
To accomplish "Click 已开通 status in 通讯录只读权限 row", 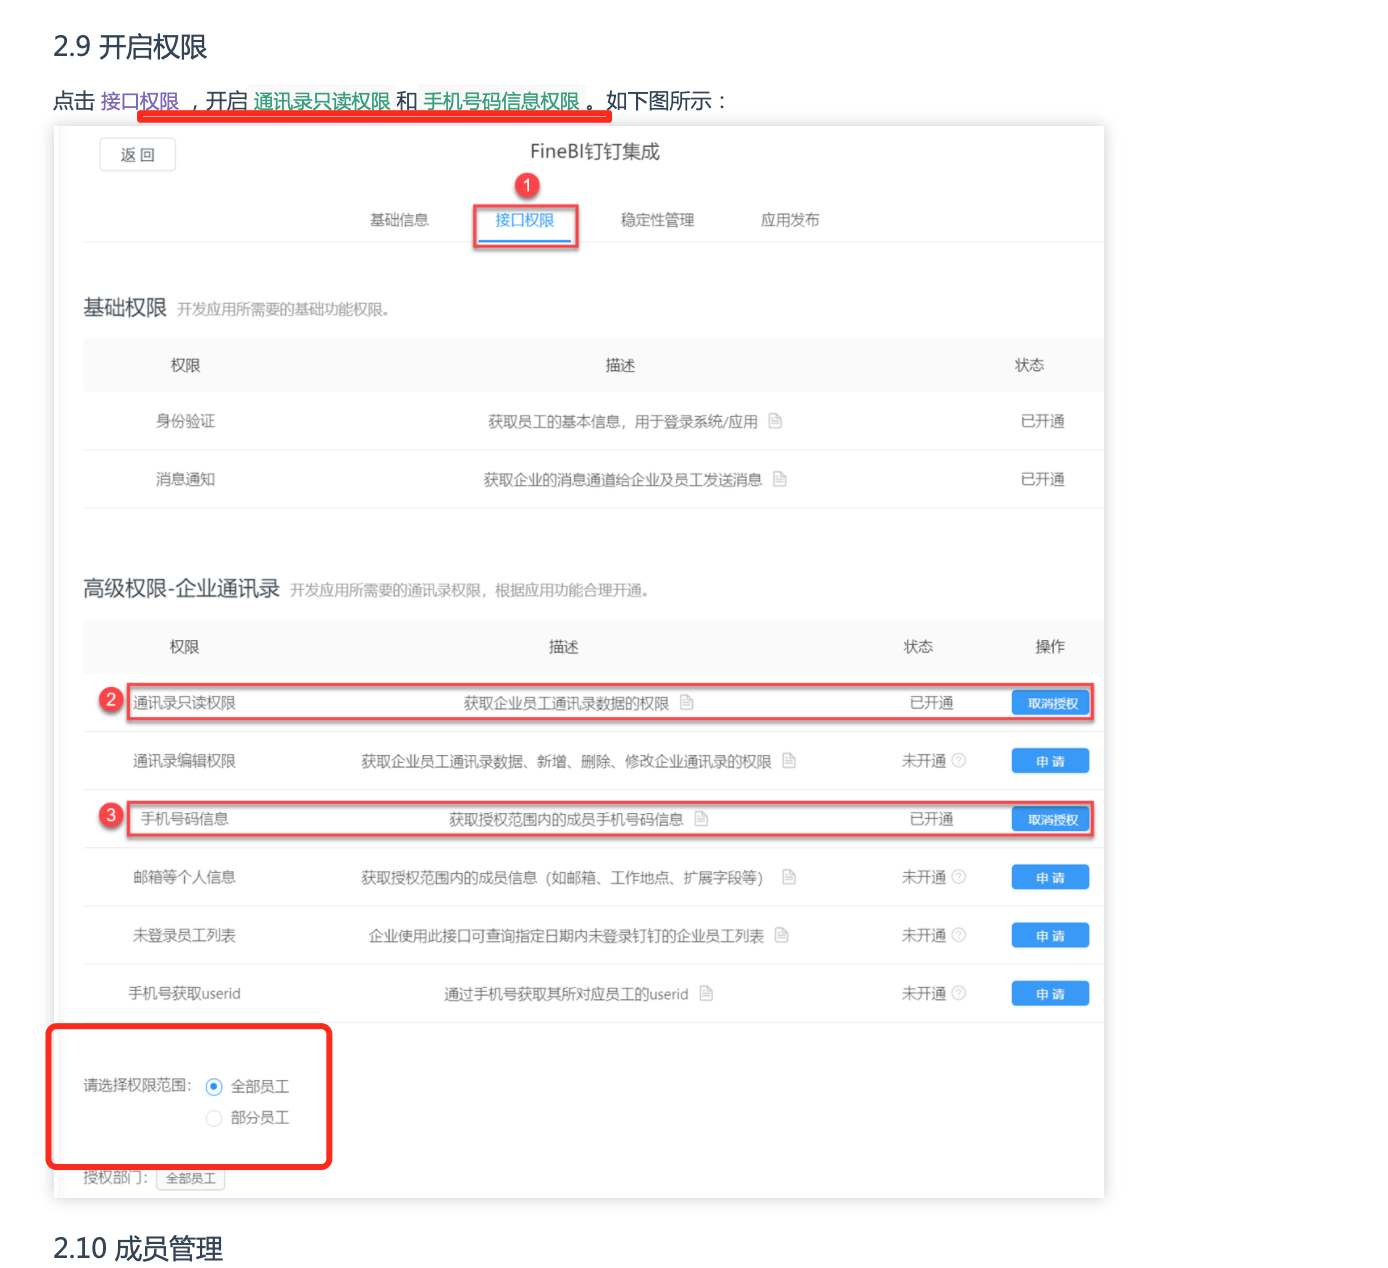I will (x=931, y=703).
